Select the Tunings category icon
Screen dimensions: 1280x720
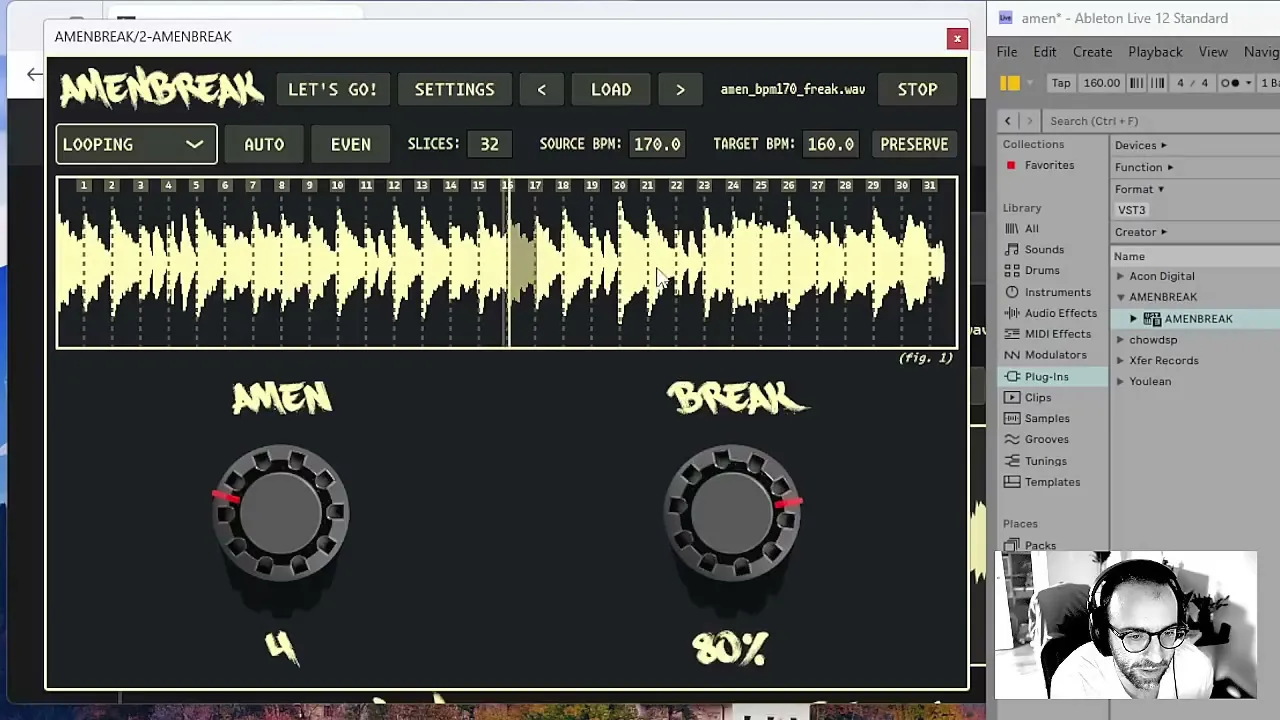(x=1012, y=461)
